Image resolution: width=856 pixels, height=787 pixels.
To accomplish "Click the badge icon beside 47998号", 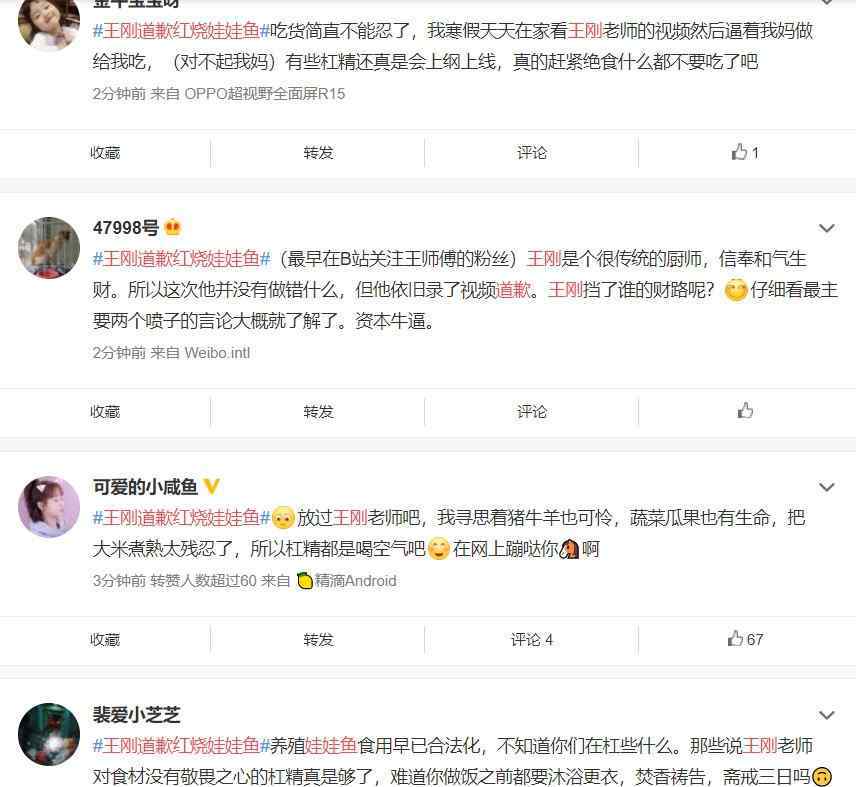I will [173, 227].
